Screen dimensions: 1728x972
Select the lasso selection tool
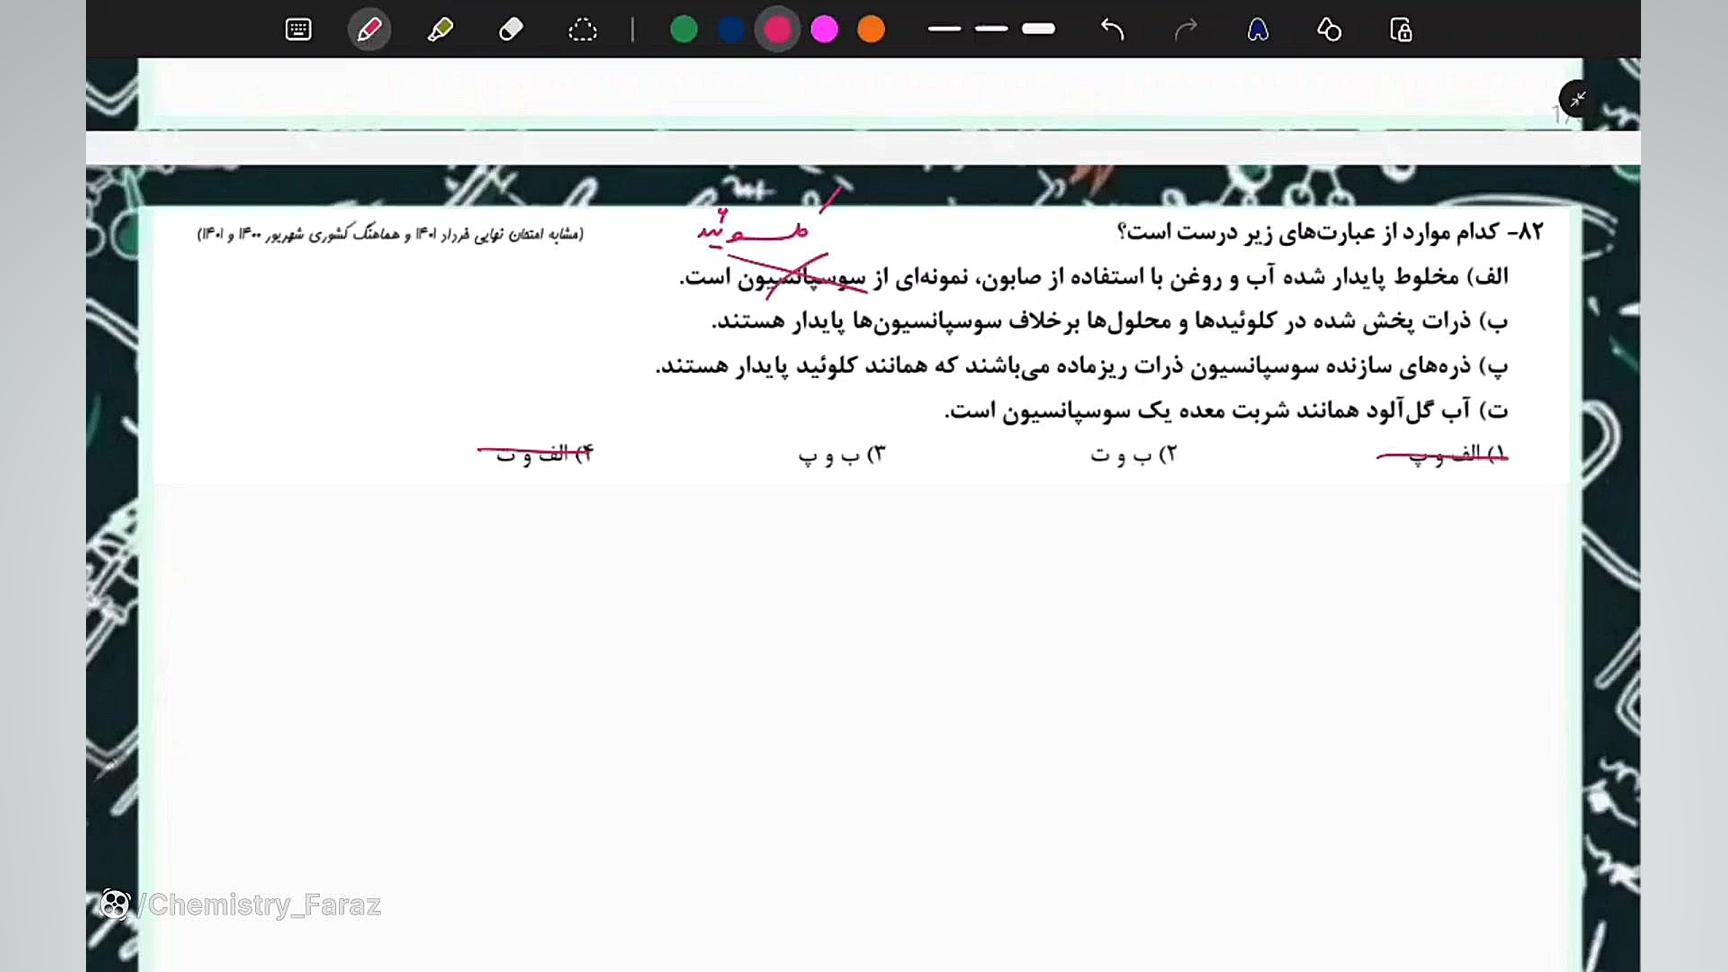(582, 30)
